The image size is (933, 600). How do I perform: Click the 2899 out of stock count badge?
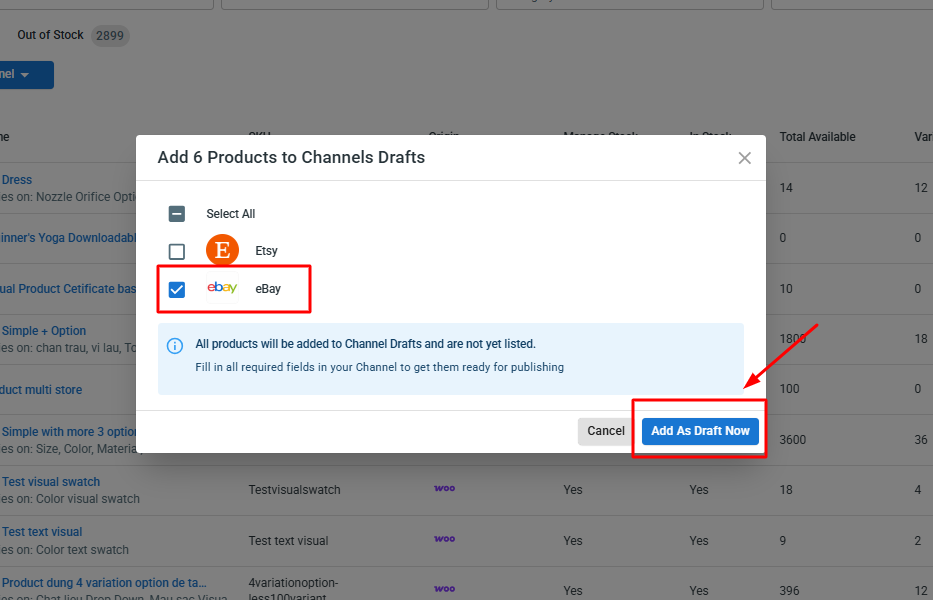coord(110,36)
